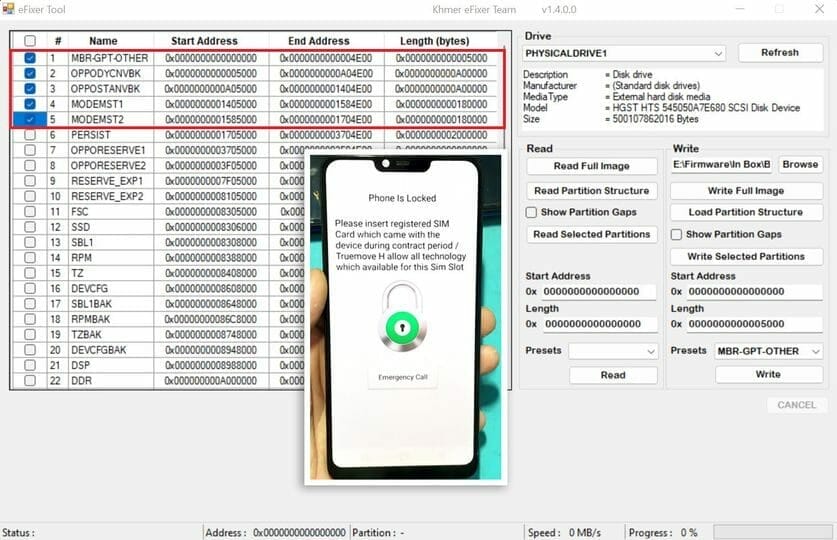Viewport: 837px width, 540px height.
Task: Check the DDR partition checkbox
Action: point(30,380)
